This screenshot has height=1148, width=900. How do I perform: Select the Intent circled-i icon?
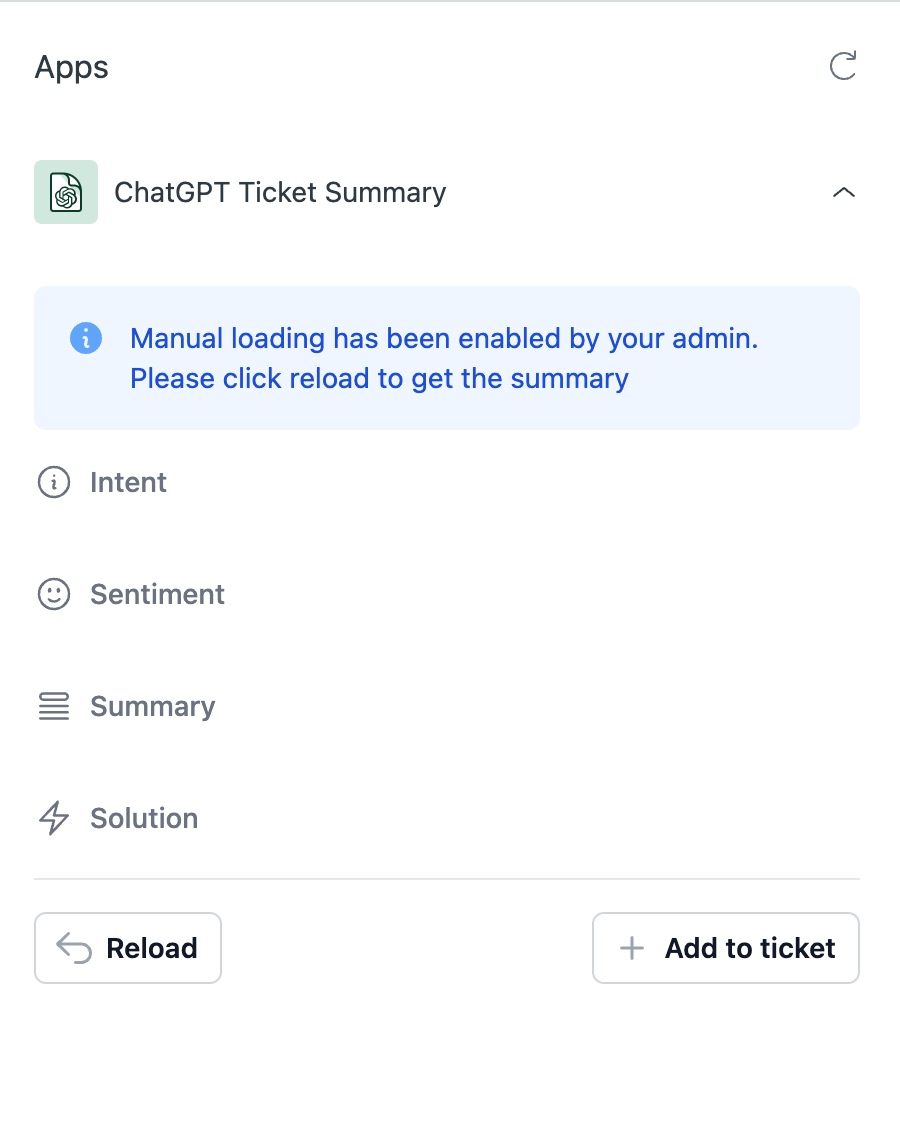point(54,482)
